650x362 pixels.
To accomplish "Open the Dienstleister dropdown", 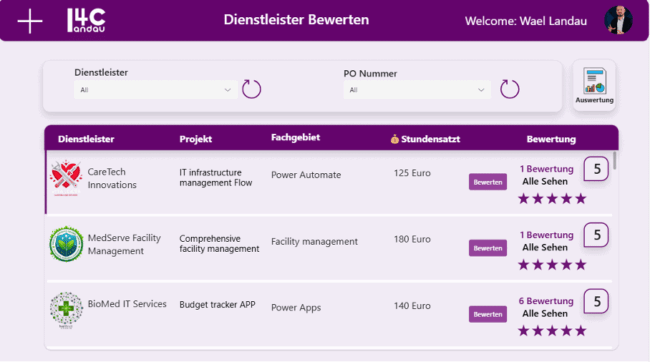I will pyautogui.click(x=156, y=90).
